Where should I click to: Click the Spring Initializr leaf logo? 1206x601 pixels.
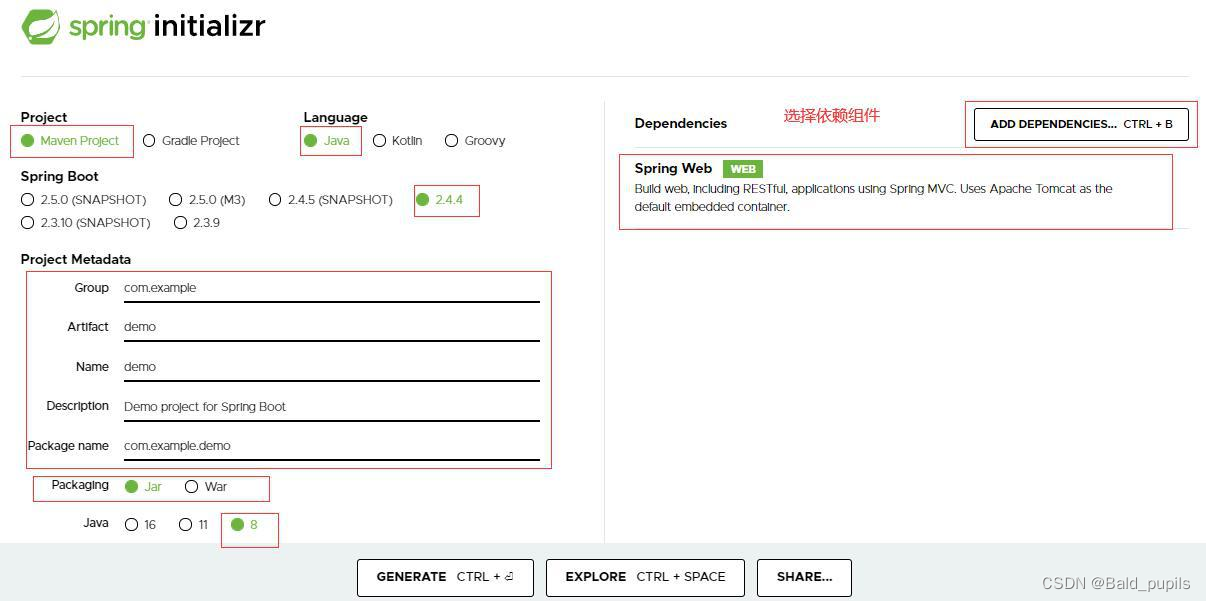click(41, 26)
